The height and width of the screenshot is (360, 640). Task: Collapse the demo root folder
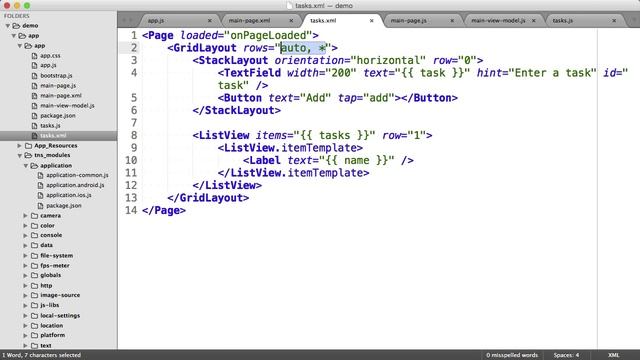[7, 26]
